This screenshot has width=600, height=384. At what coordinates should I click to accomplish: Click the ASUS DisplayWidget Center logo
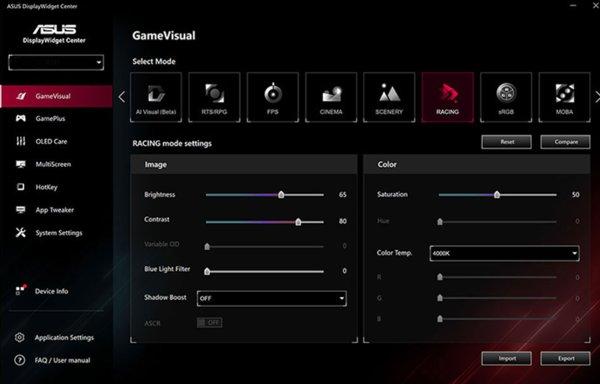click(x=54, y=34)
